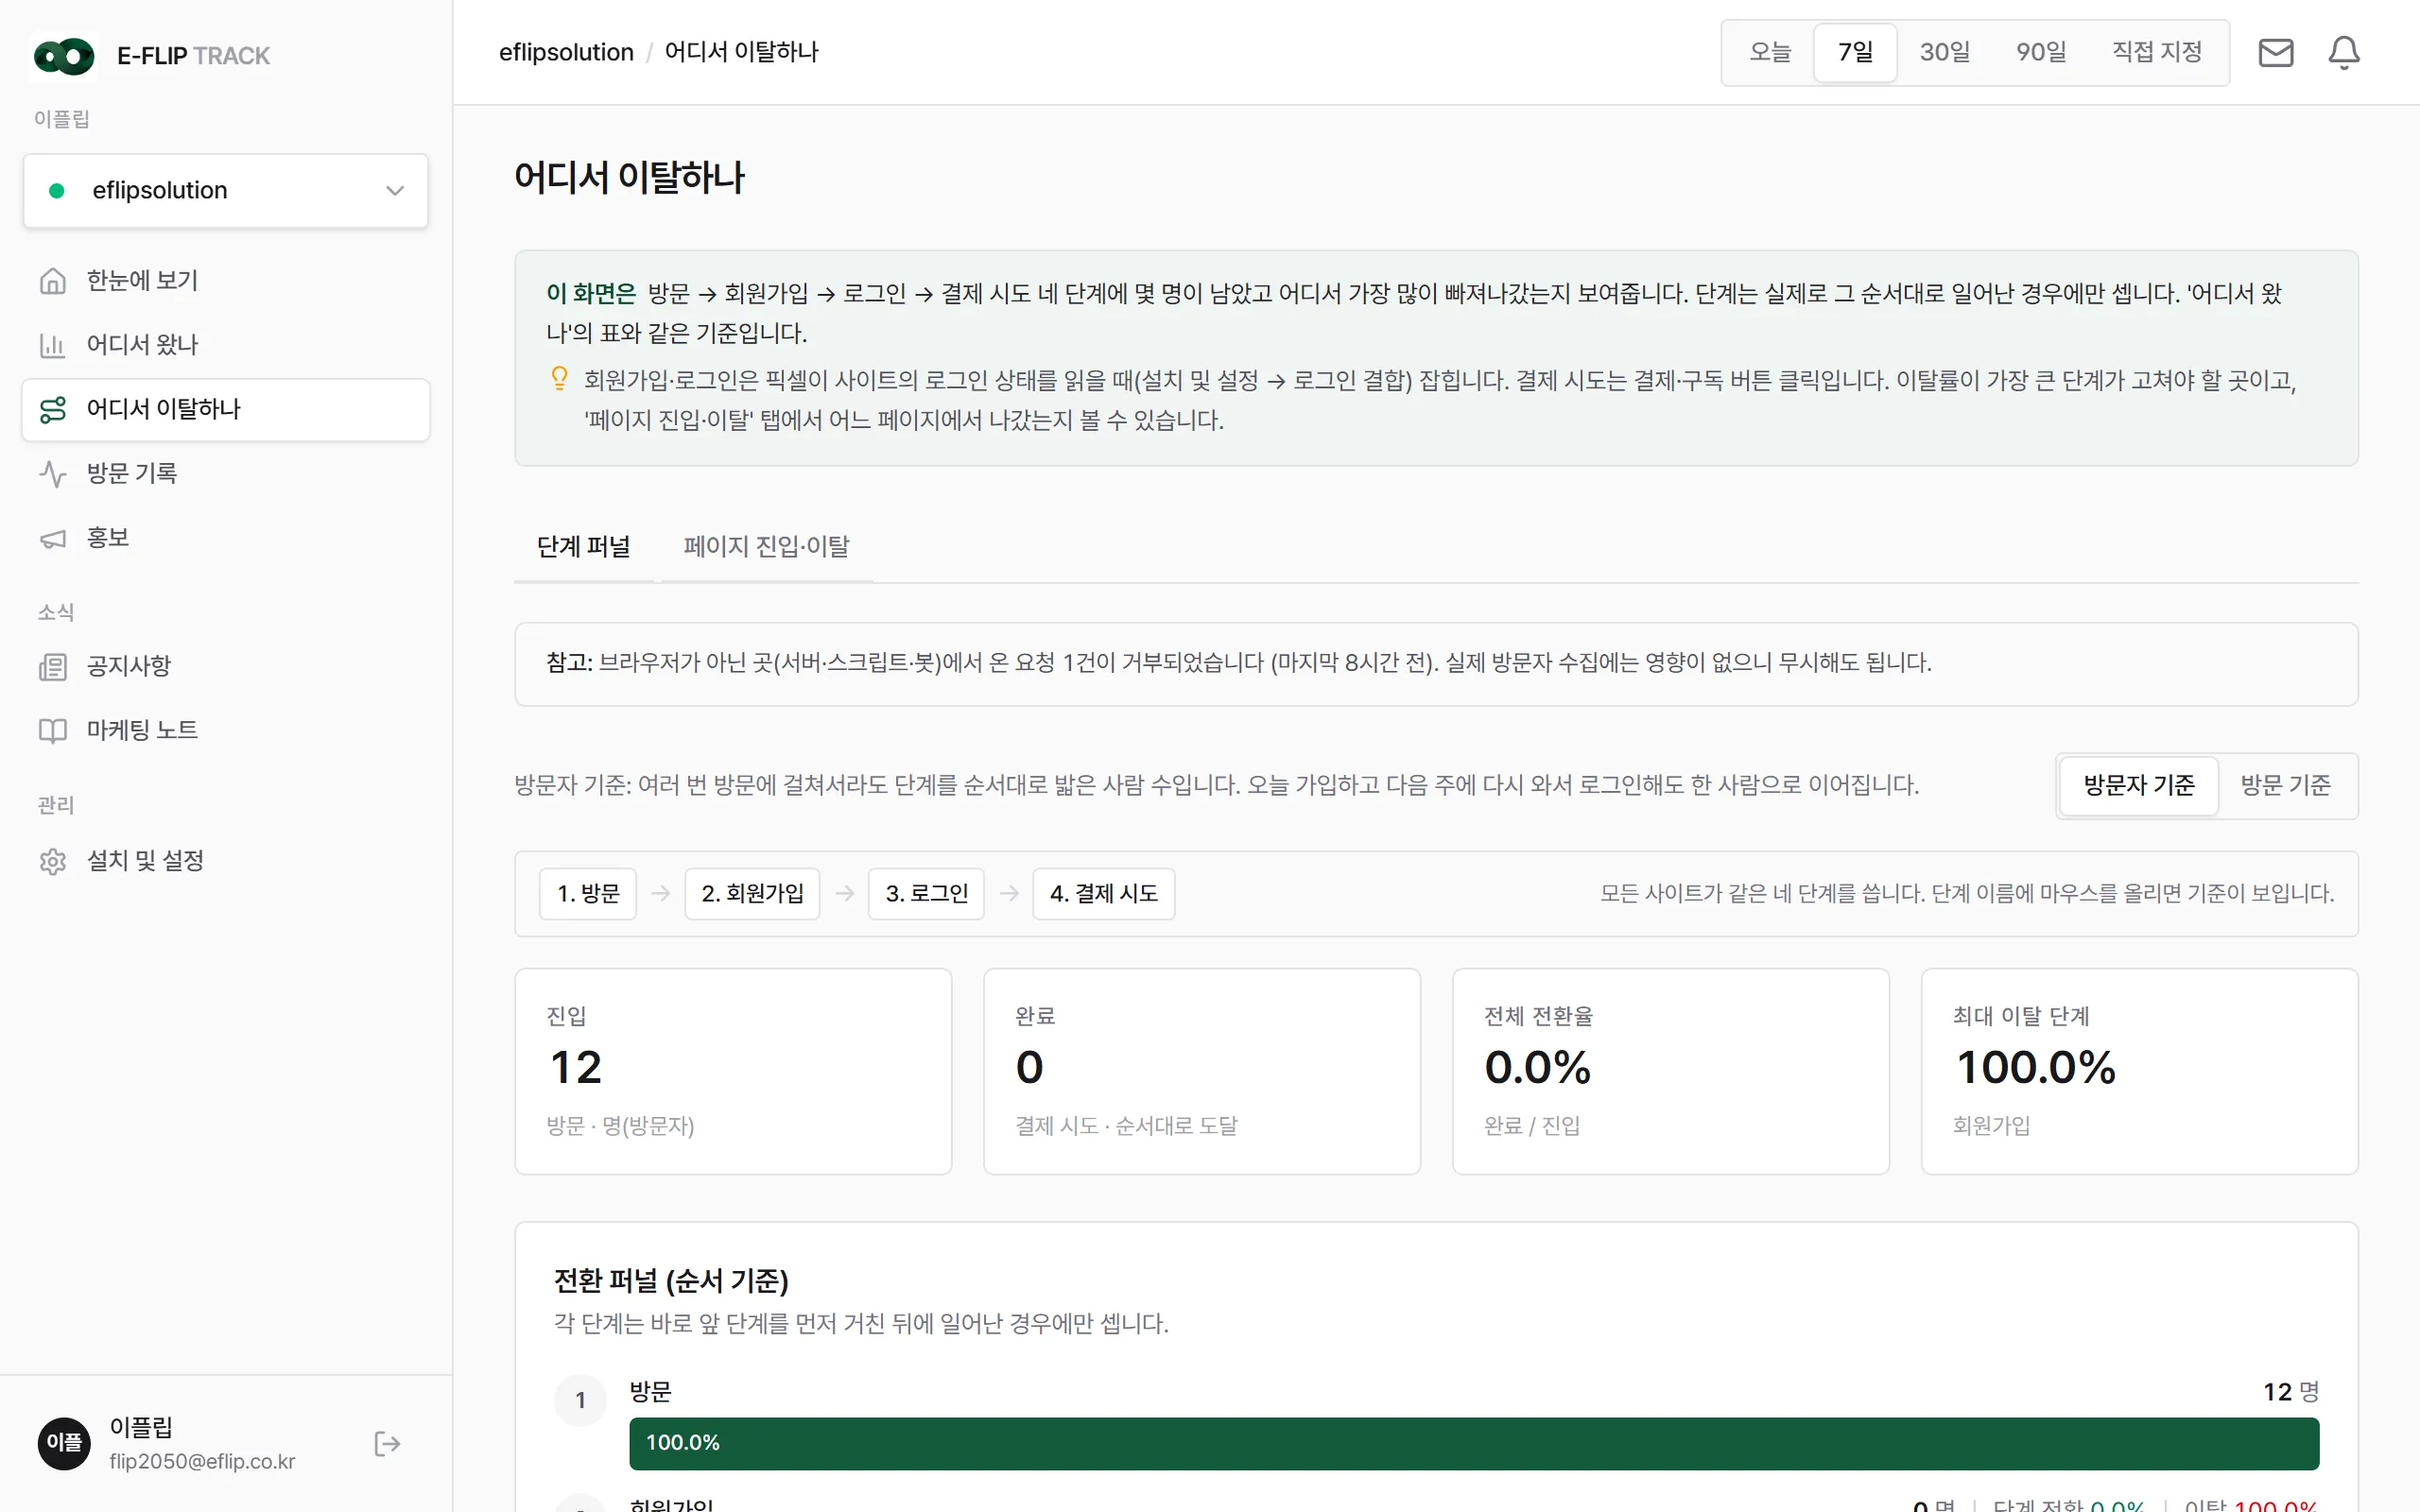Click the lightbulb tip icon
The height and width of the screenshot is (1512, 2420).
click(560, 378)
